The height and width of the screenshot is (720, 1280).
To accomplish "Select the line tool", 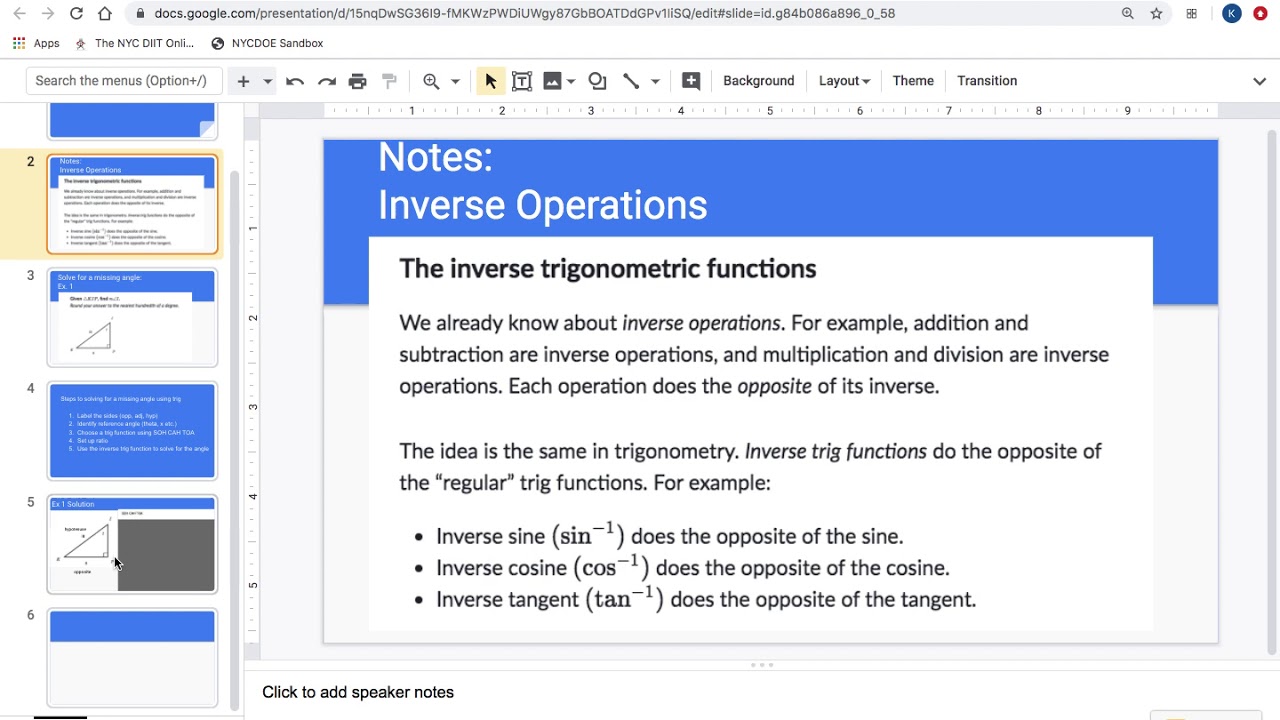I will coord(631,81).
